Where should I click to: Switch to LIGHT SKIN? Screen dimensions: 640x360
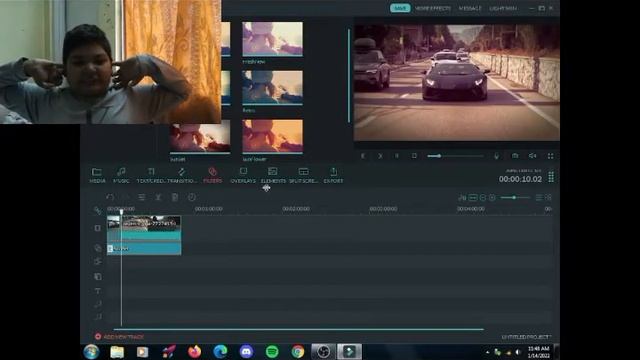tap(503, 8)
